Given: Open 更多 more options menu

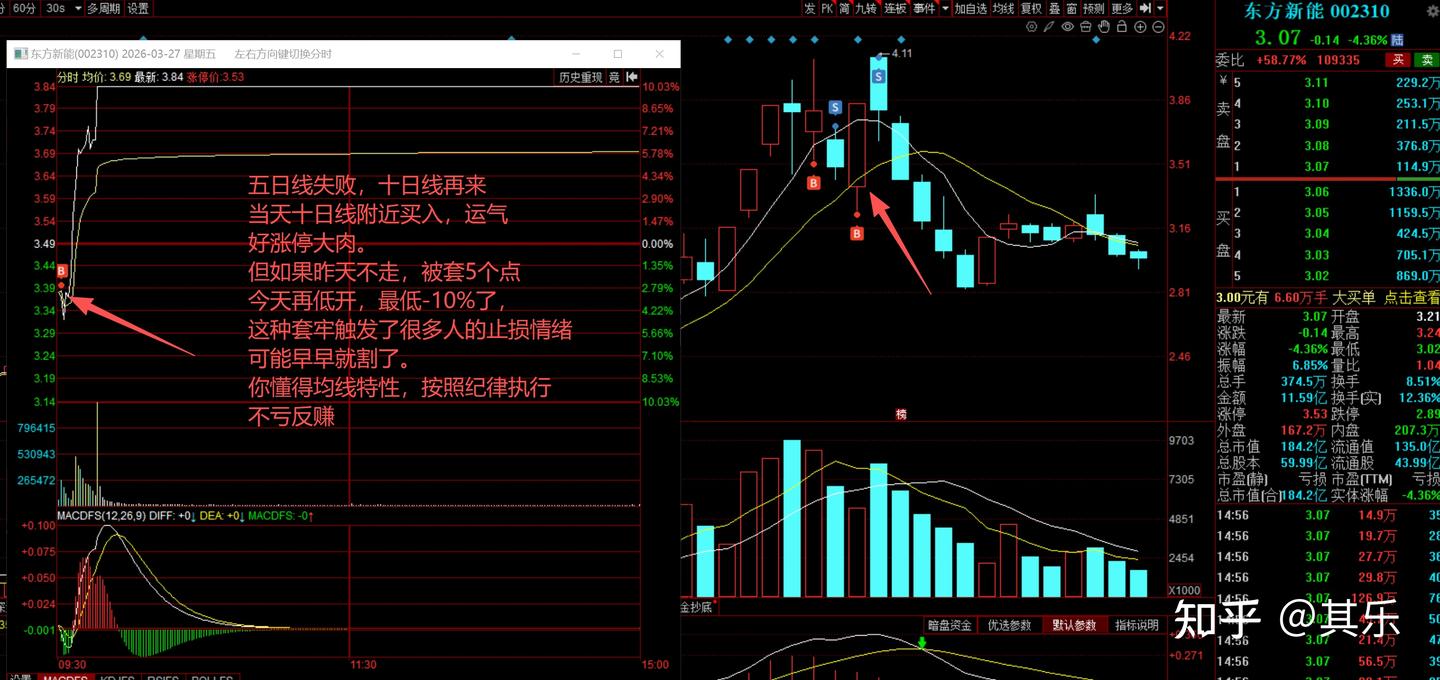Looking at the screenshot, I should [x=1122, y=8].
